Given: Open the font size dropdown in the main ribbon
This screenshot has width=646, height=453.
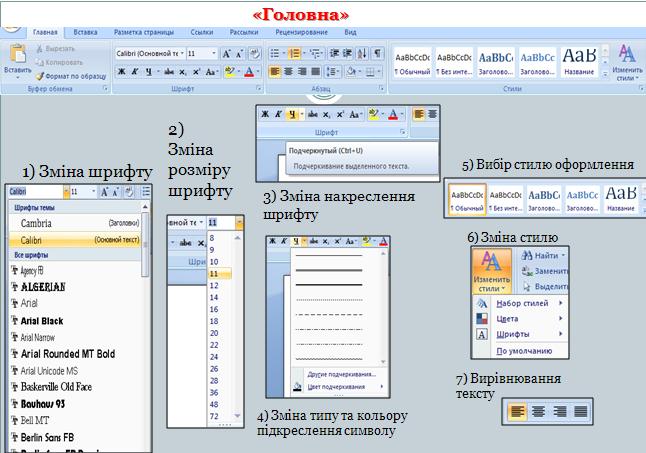Looking at the screenshot, I should point(214,54).
